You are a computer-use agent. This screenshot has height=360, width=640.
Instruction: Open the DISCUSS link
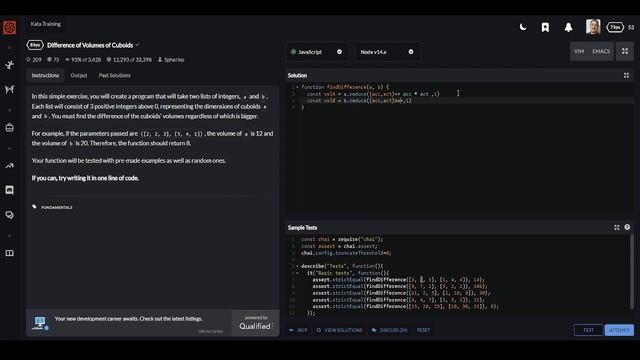[390, 330]
